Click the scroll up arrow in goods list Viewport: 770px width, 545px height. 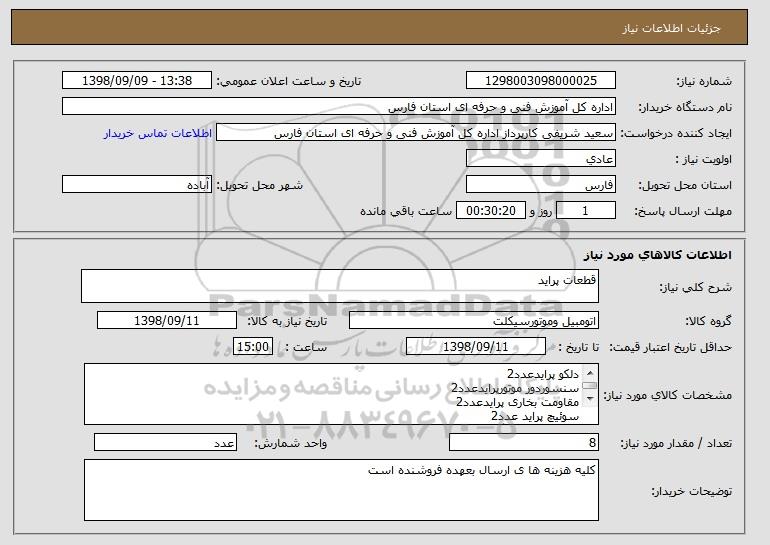point(590,373)
